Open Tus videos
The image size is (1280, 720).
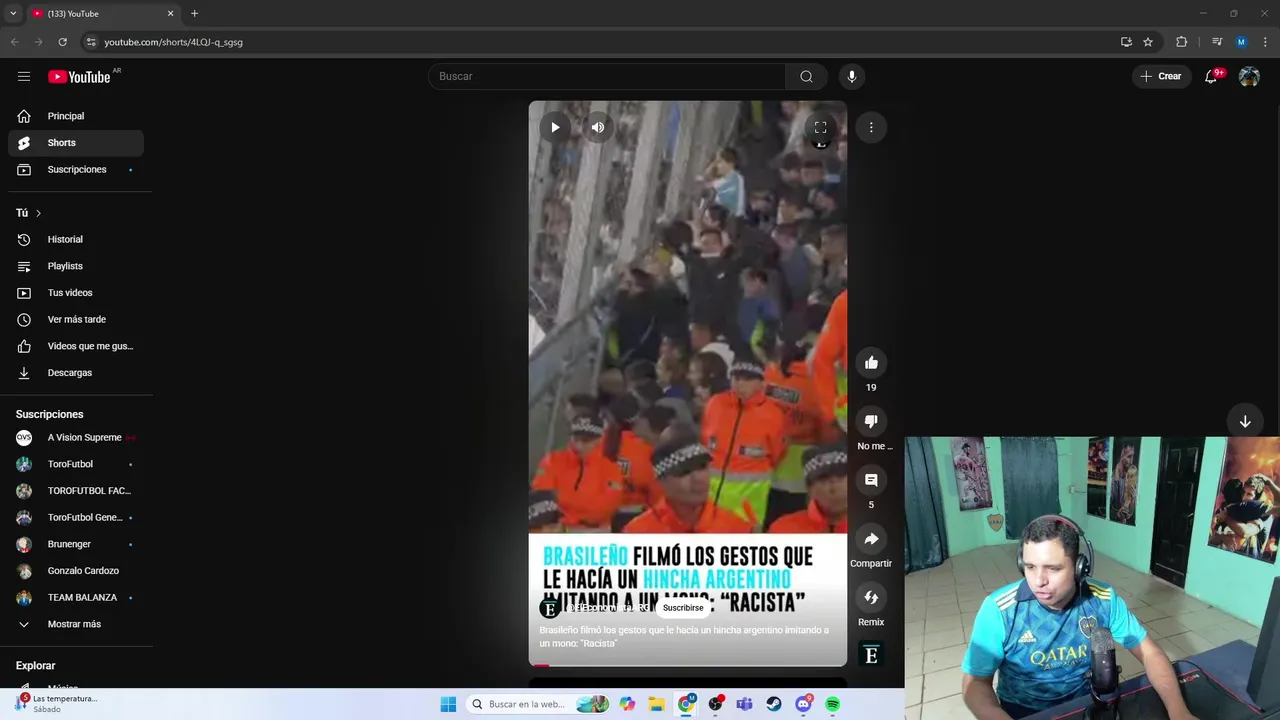76,293
